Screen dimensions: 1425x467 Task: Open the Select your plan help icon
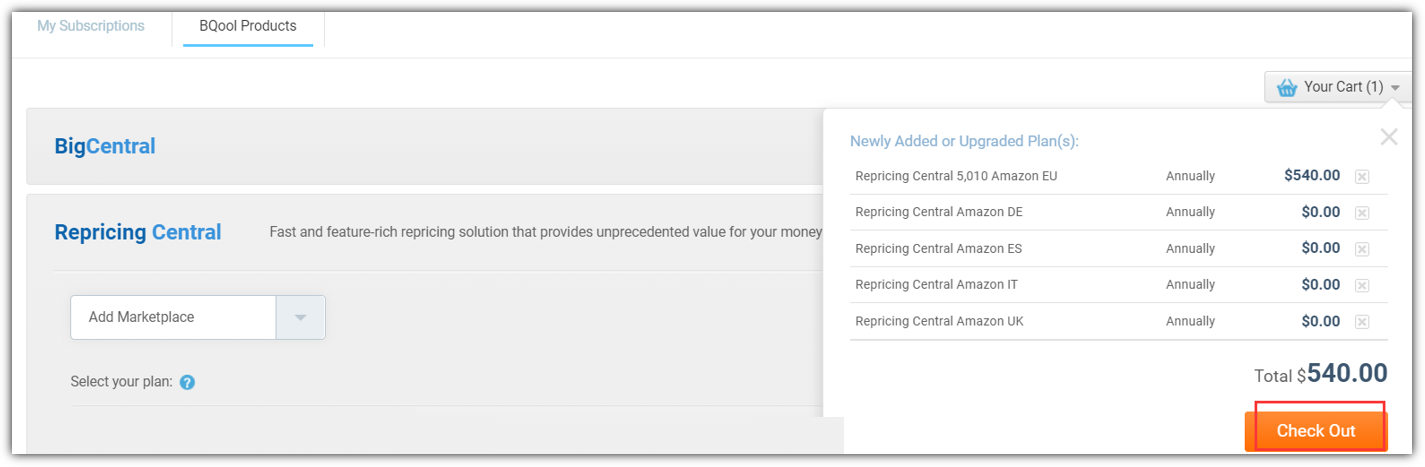tap(187, 382)
